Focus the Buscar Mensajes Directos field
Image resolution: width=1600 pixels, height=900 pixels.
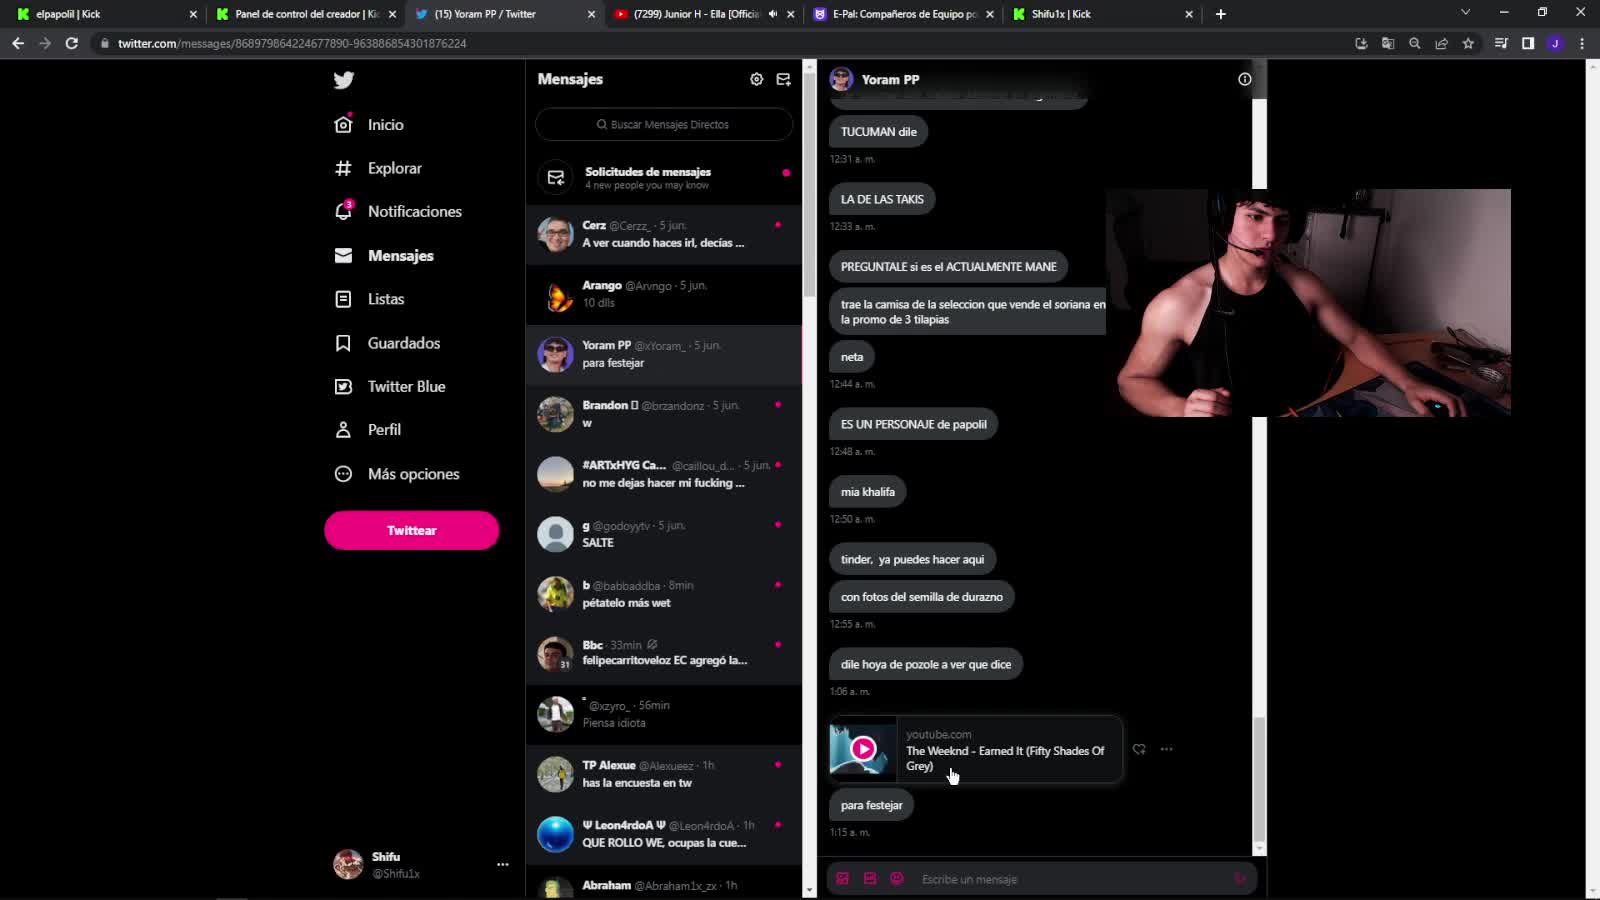coord(664,125)
